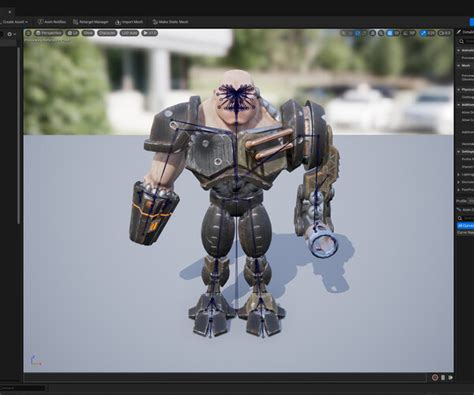Open the Character menu in viewport
Viewport: 474px width, 395px height.
click(x=107, y=33)
